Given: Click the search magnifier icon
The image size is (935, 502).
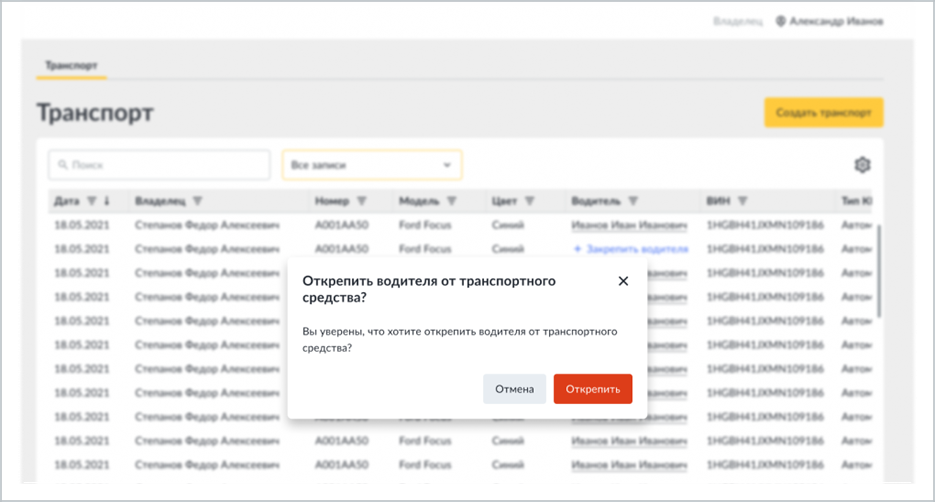Looking at the screenshot, I should pos(63,165).
